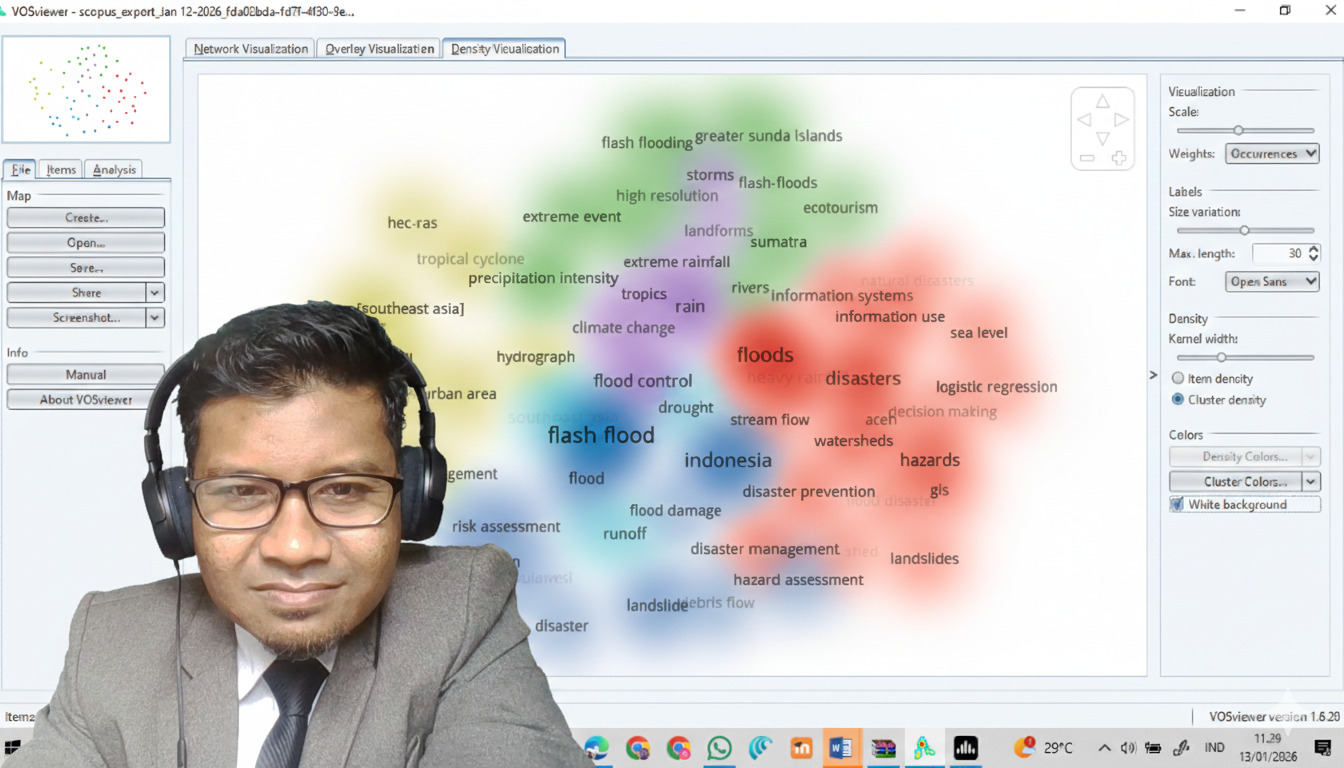Pan the map up with the up arrow

coord(1102,102)
